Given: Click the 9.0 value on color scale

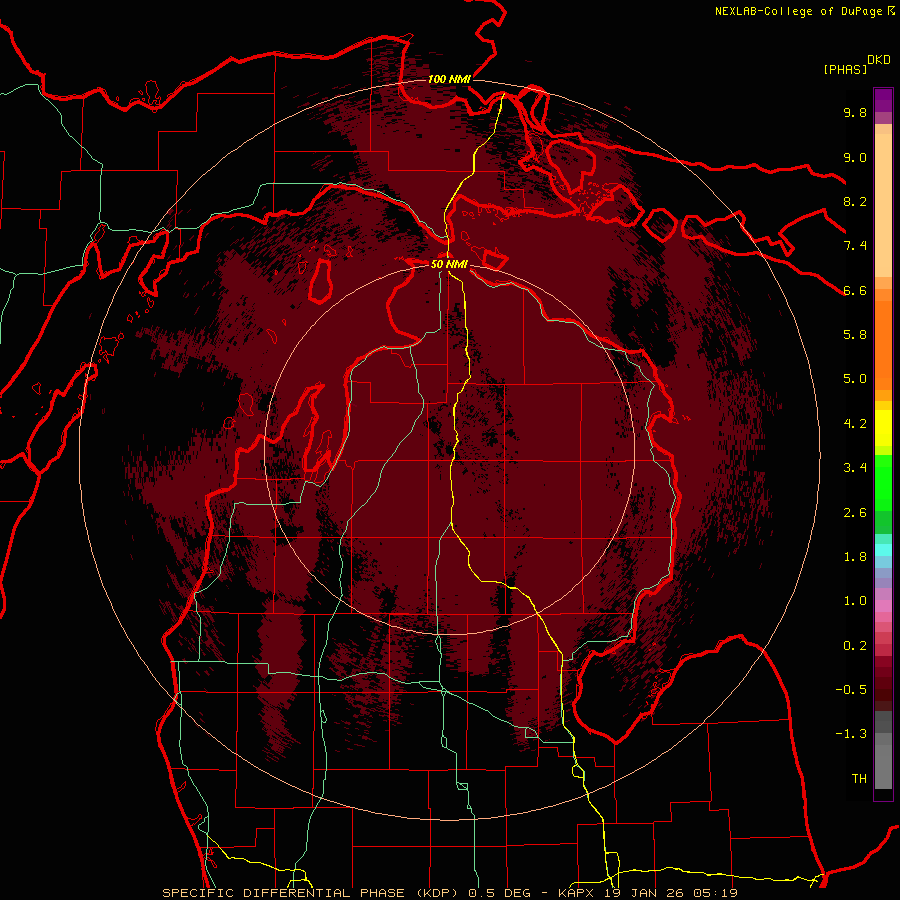Looking at the screenshot, I should (855, 157).
